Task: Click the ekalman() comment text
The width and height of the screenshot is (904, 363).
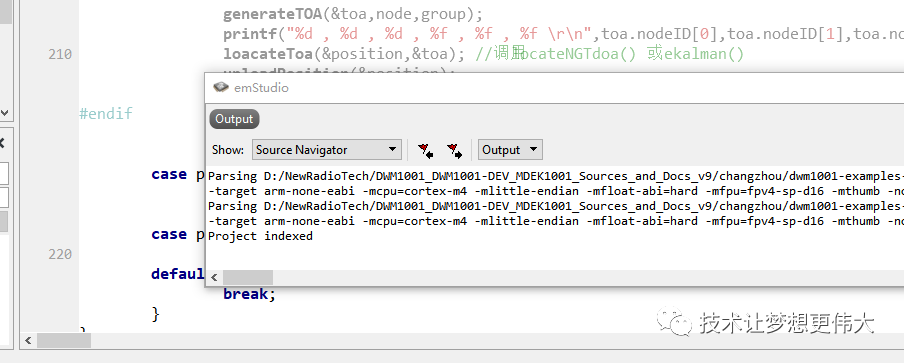Action: click(705, 54)
